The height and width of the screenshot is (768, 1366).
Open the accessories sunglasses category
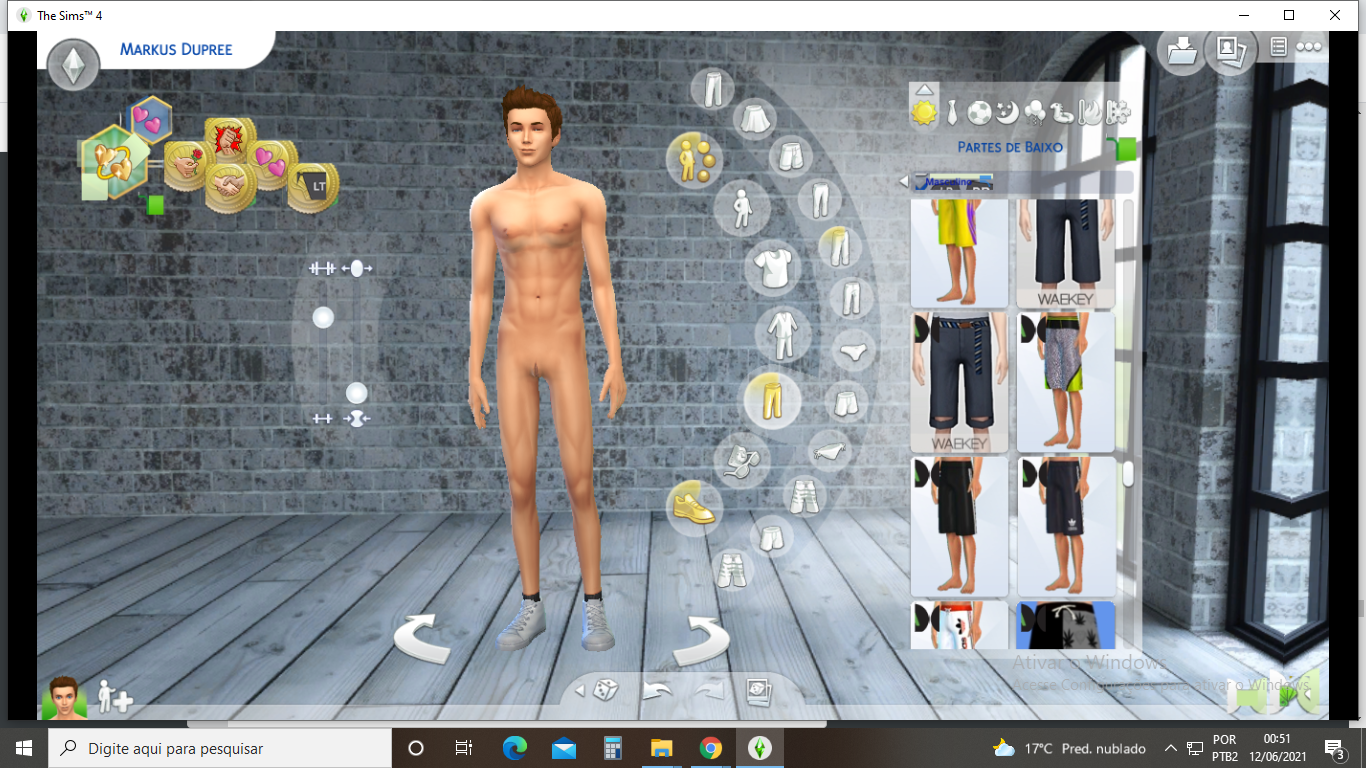(x=741, y=460)
